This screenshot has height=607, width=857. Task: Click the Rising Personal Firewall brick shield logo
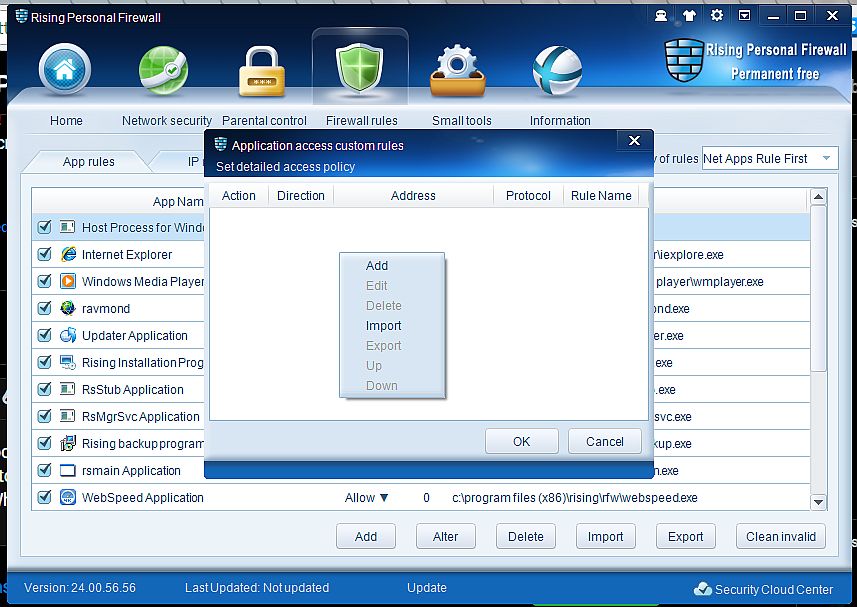point(683,60)
